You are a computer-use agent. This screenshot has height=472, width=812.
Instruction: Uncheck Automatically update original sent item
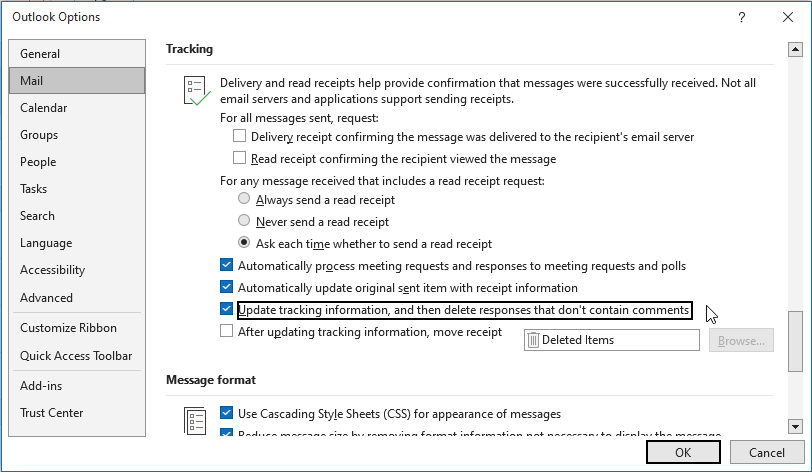(226, 287)
